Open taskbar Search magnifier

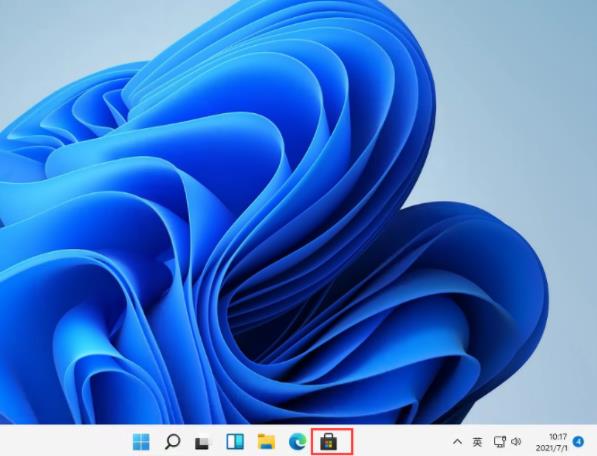click(x=172, y=442)
